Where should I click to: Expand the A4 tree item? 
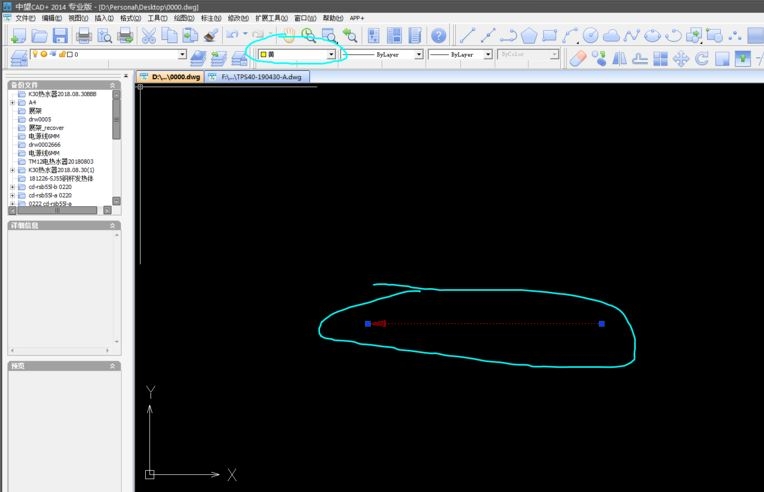pyautogui.click(x=12, y=102)
